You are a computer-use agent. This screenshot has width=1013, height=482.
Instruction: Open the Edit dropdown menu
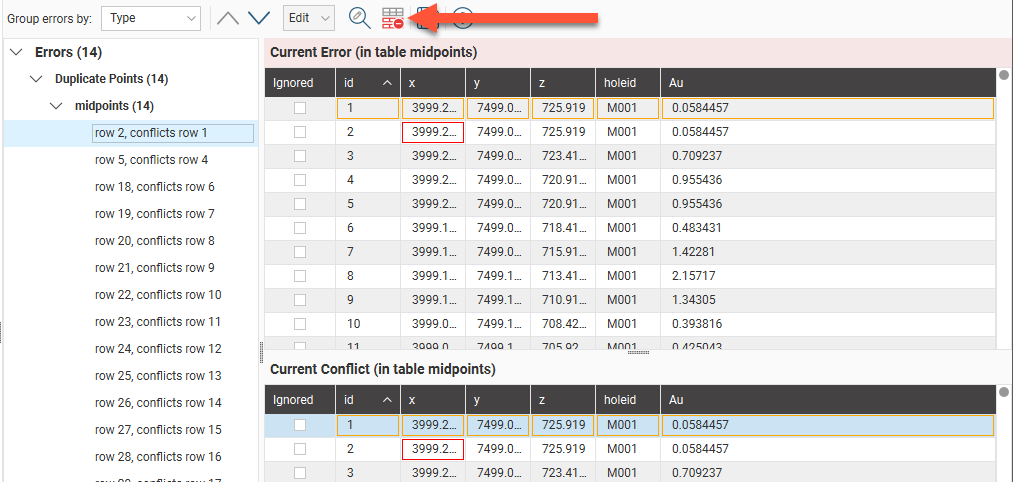coord(309,18)
